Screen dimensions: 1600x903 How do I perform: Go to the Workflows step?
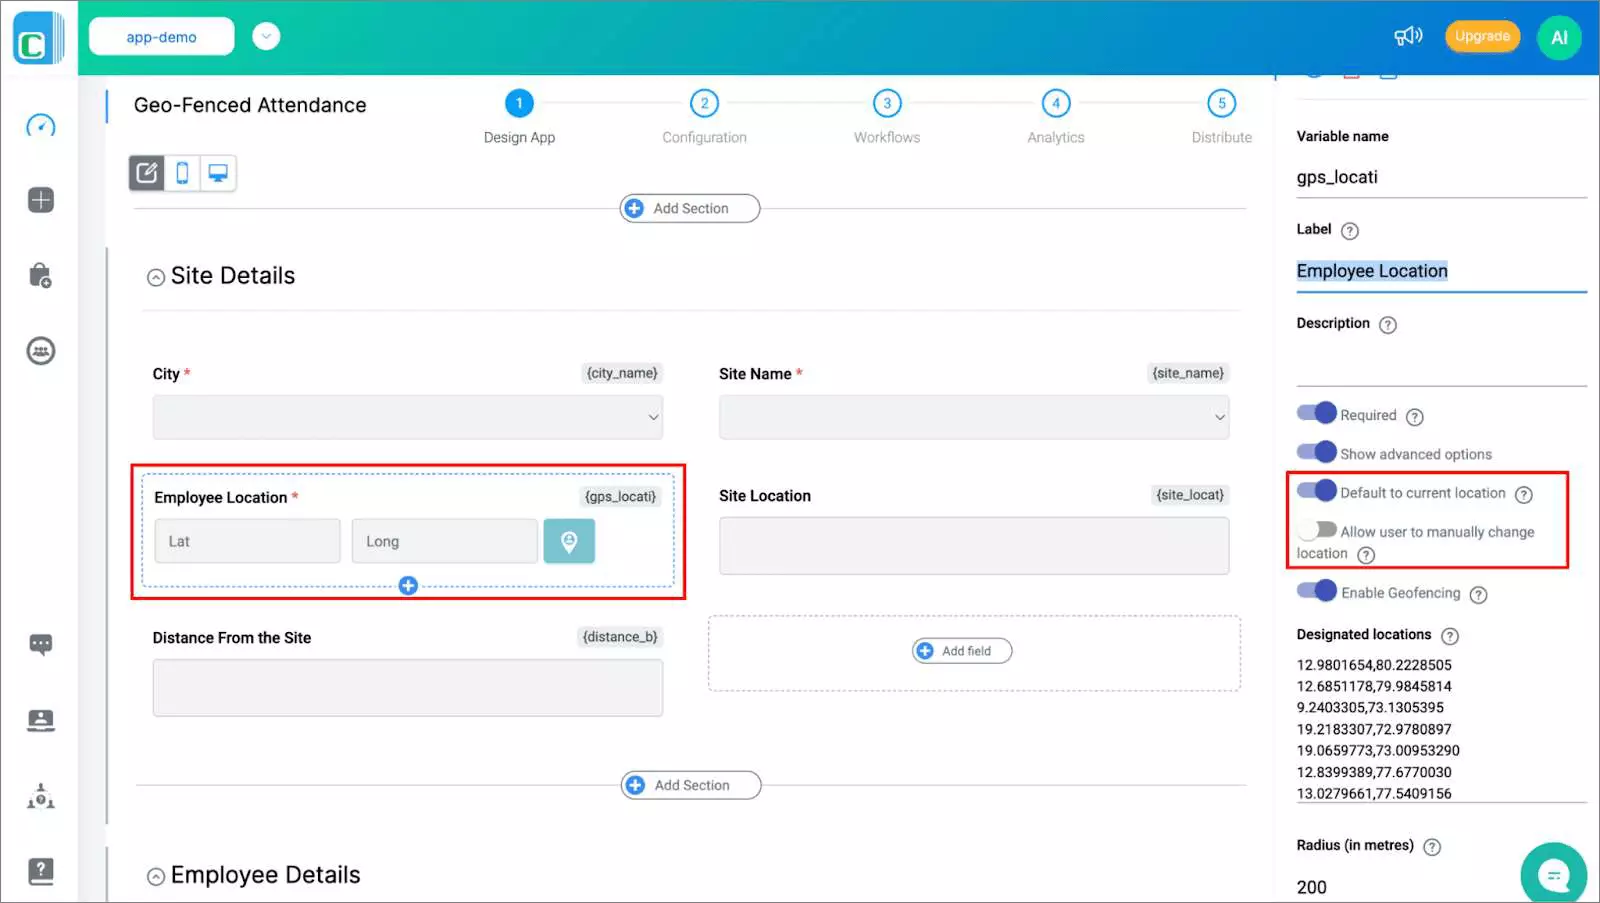[x=886, y=102]
